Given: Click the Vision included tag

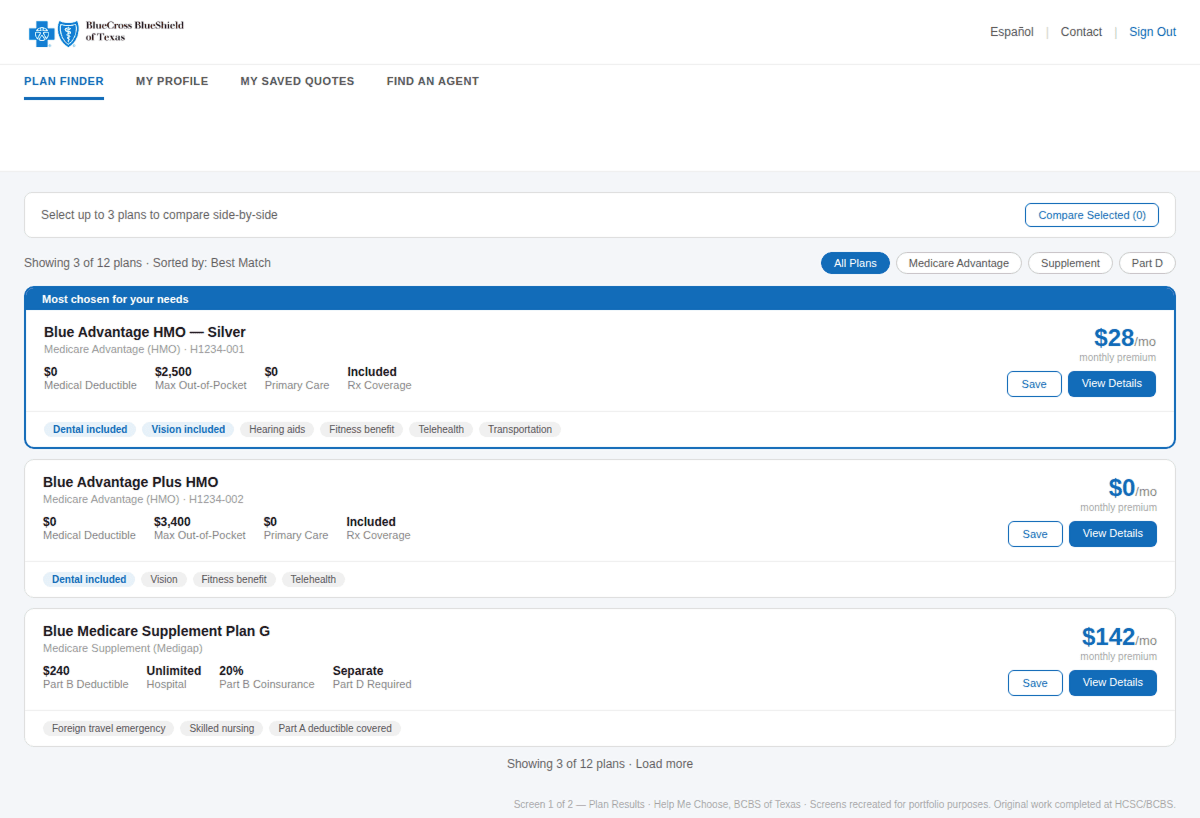Looking at the screenshot, I should pyautogui.click(x=189, y=429).
